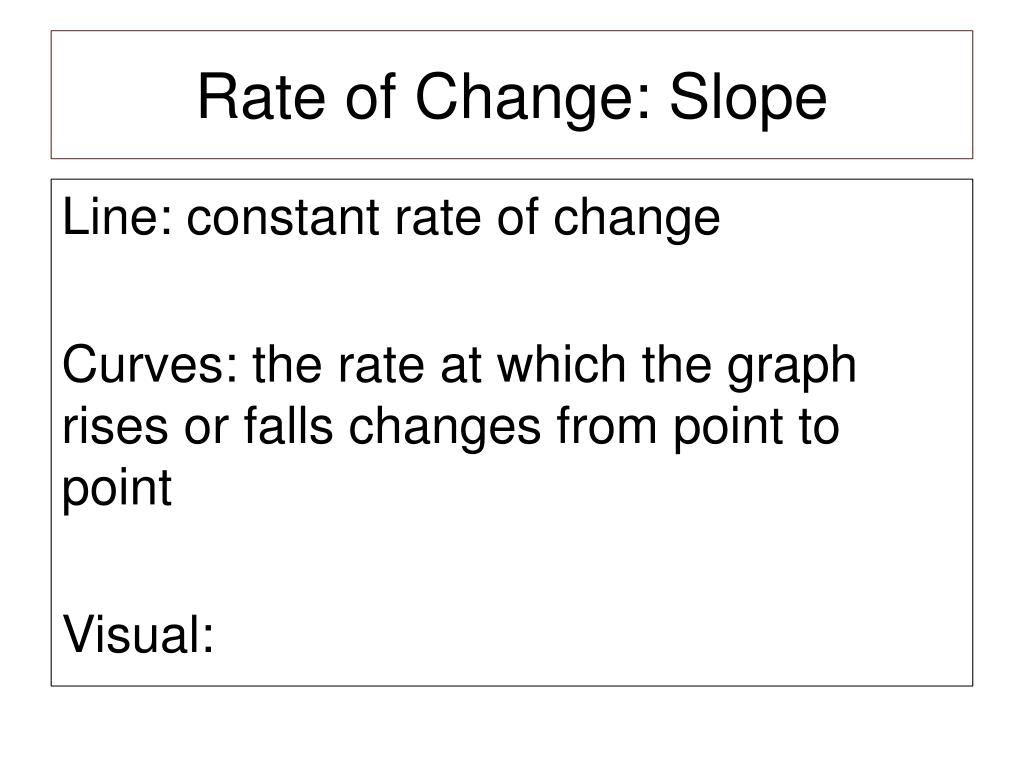The height and width of the screenshot is (768, 1024).
Task: Click the word 'changes' in the body text
Action: pos(445,428)
